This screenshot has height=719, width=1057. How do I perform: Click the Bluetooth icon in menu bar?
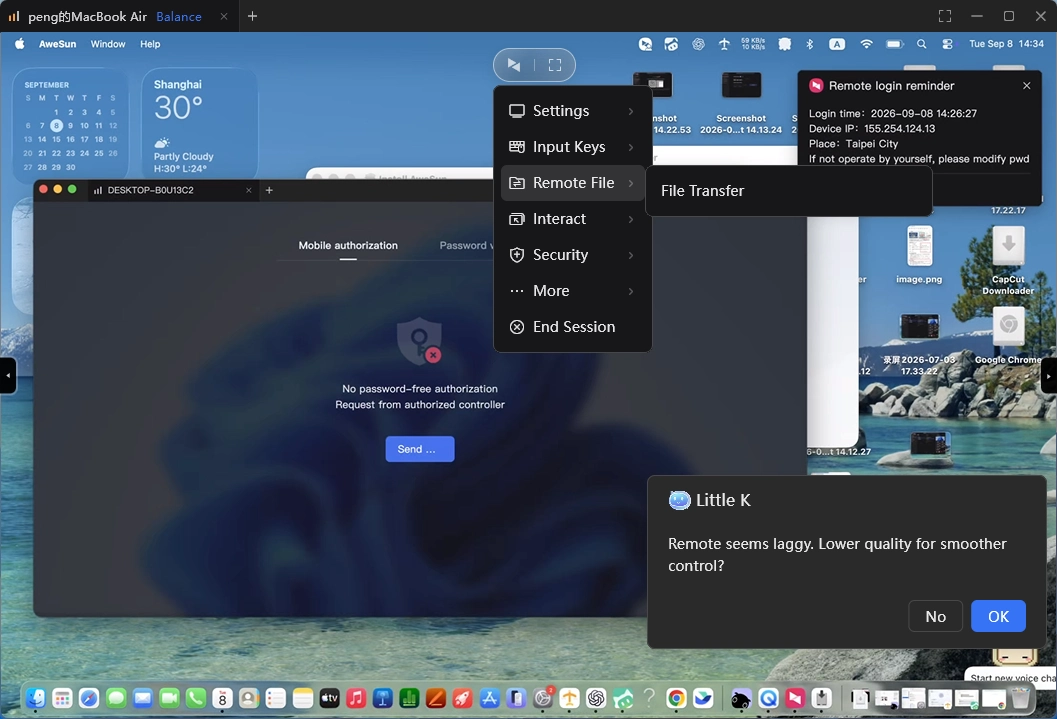(x=810, y=44)
